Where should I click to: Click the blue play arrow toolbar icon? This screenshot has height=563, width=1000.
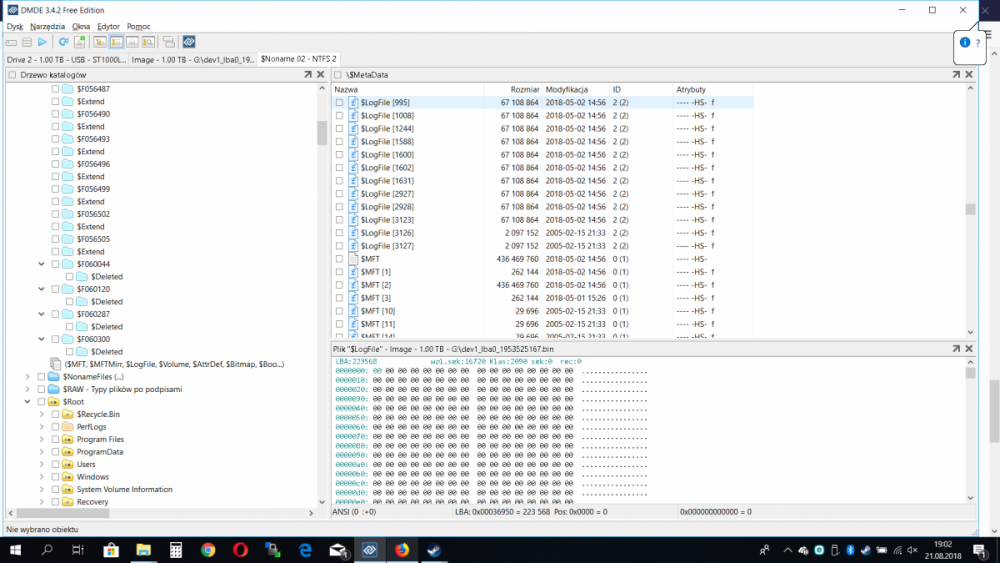(x=42, y=42)
